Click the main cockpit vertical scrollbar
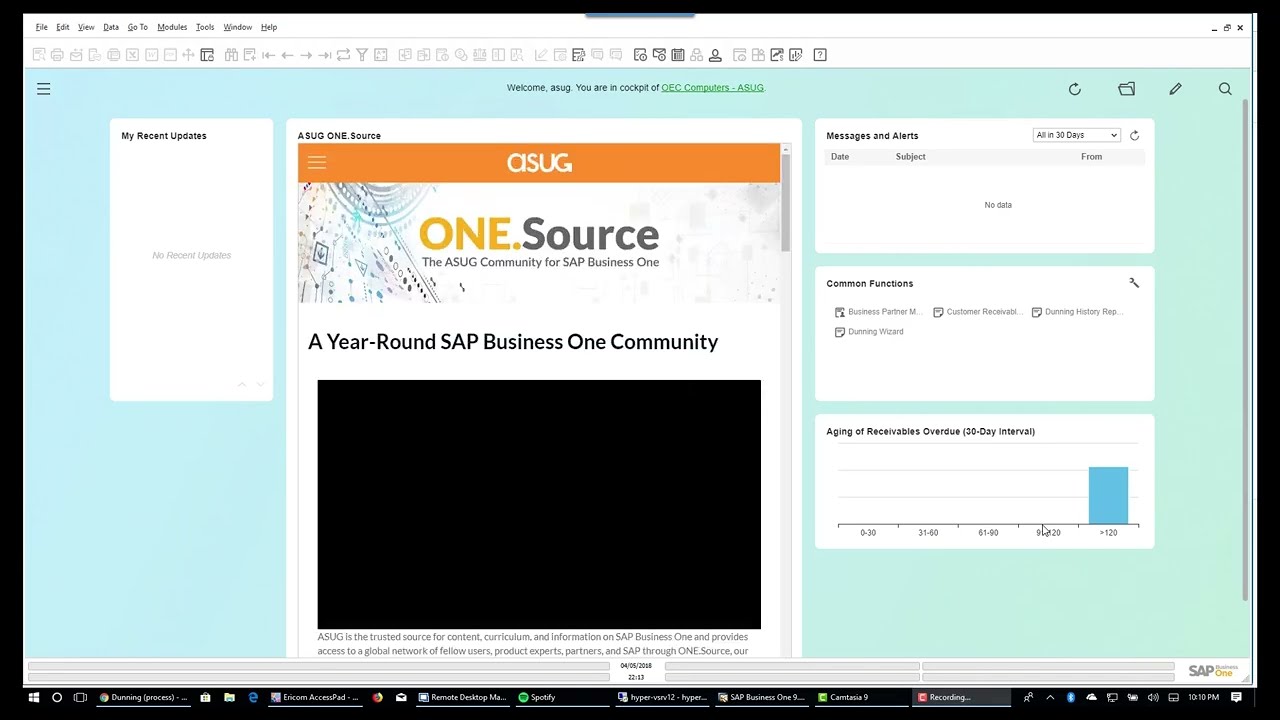Screen dimensions: 1280x720 [x=1246, y=350]
